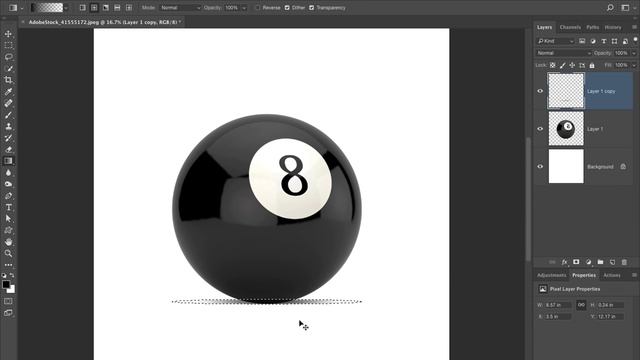Select the Quick Selection tool
Screen dimensions: 640x360
coord(8,69)
